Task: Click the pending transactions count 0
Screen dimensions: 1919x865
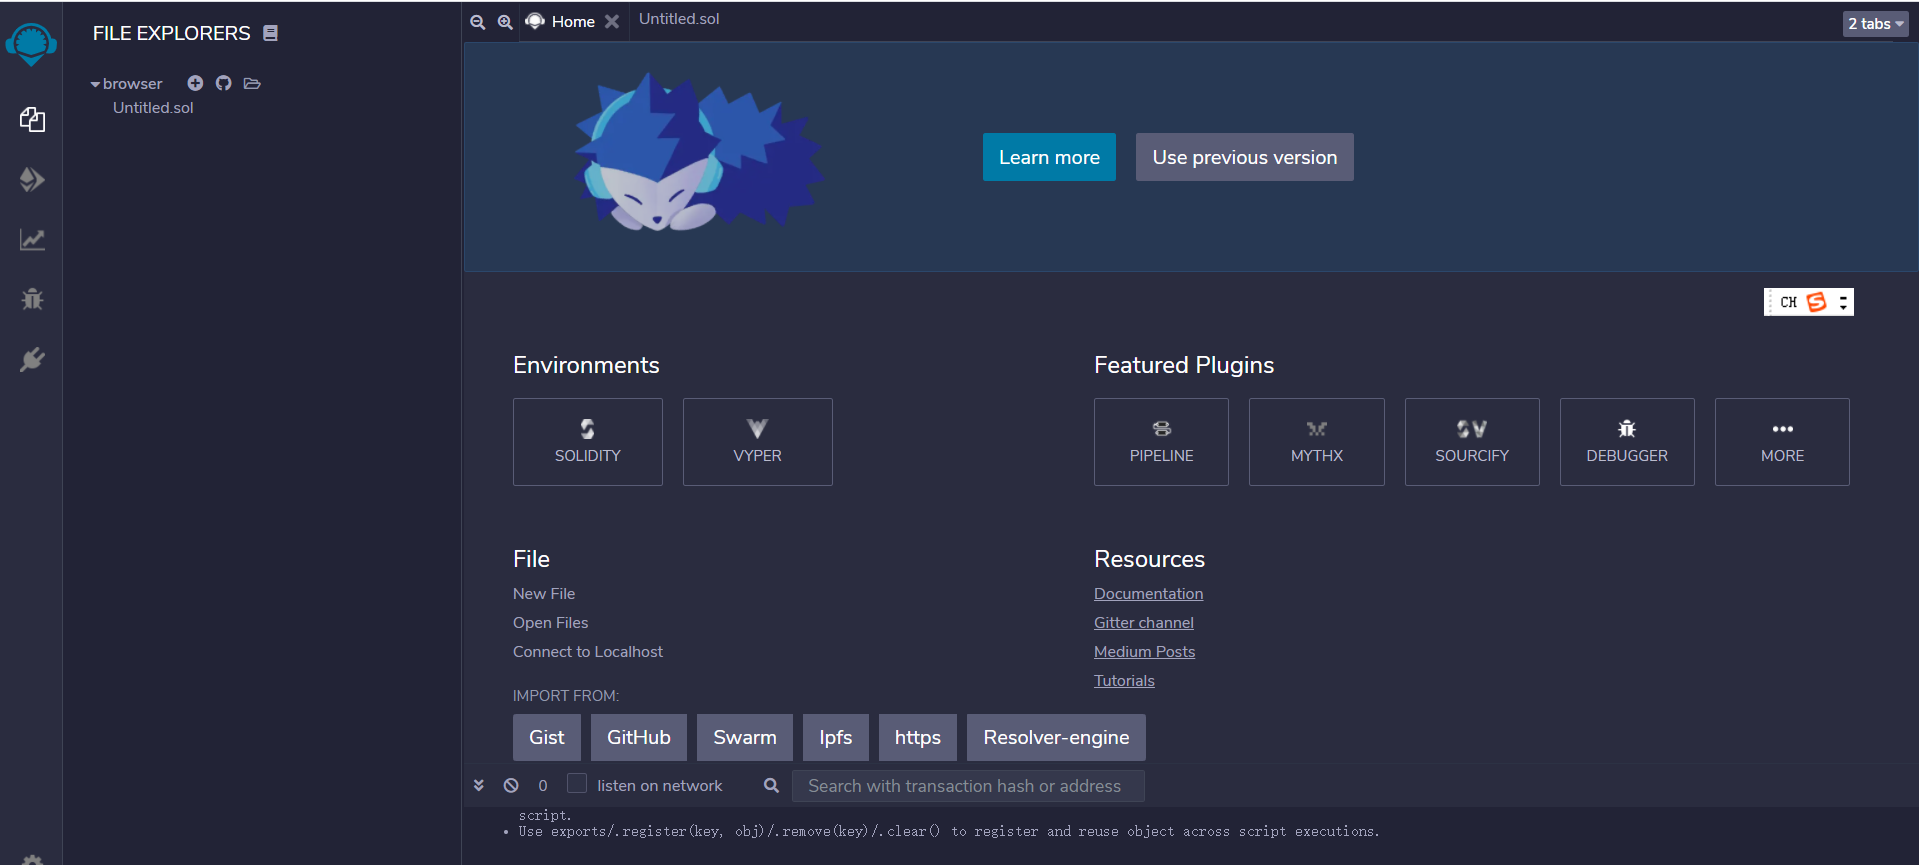Action: coord(543,786)
